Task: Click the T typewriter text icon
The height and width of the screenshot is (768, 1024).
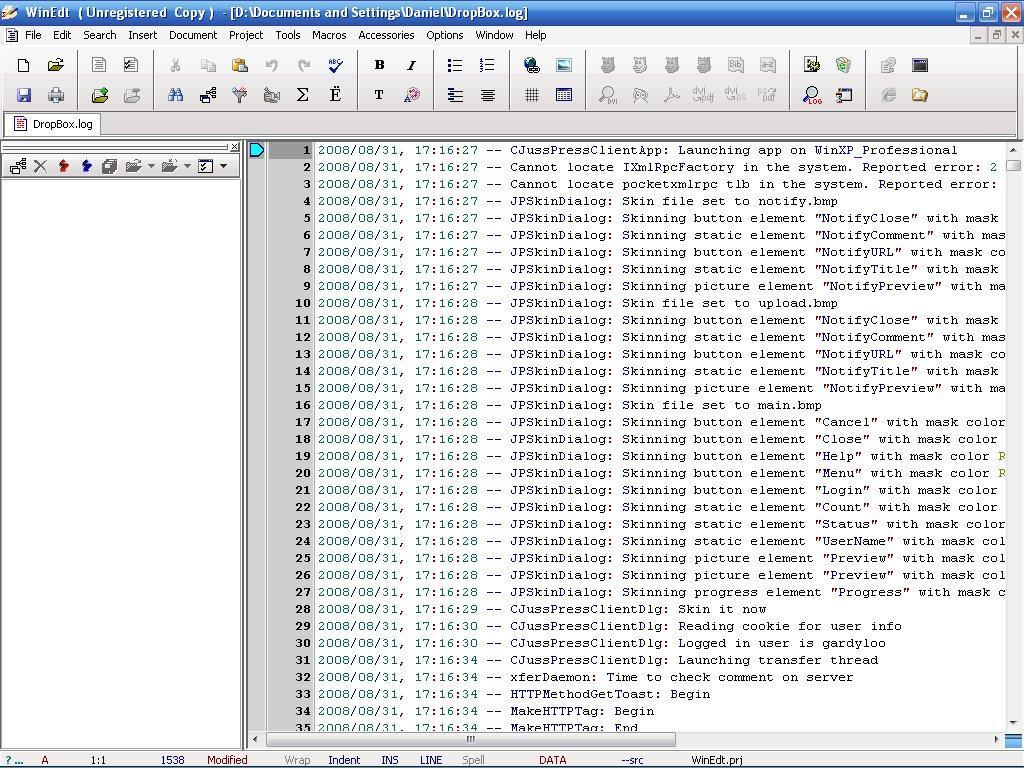Action: tap(379, 95)
